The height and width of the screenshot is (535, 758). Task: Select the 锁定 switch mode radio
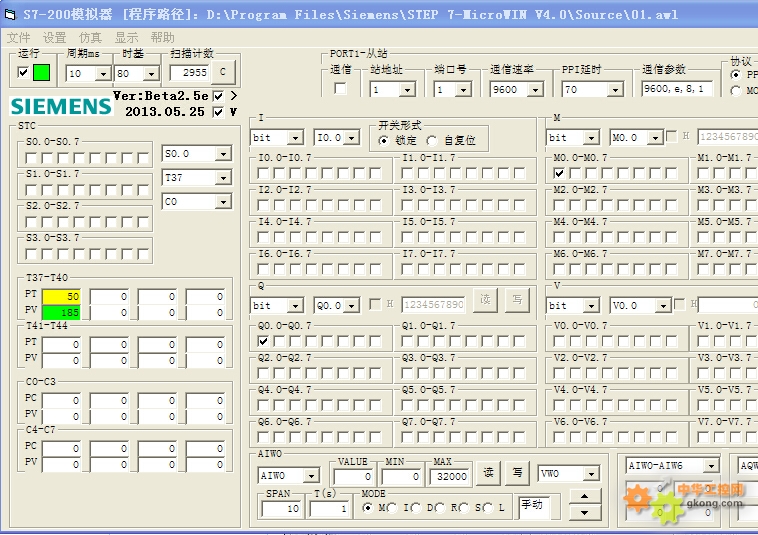[384, 141]
